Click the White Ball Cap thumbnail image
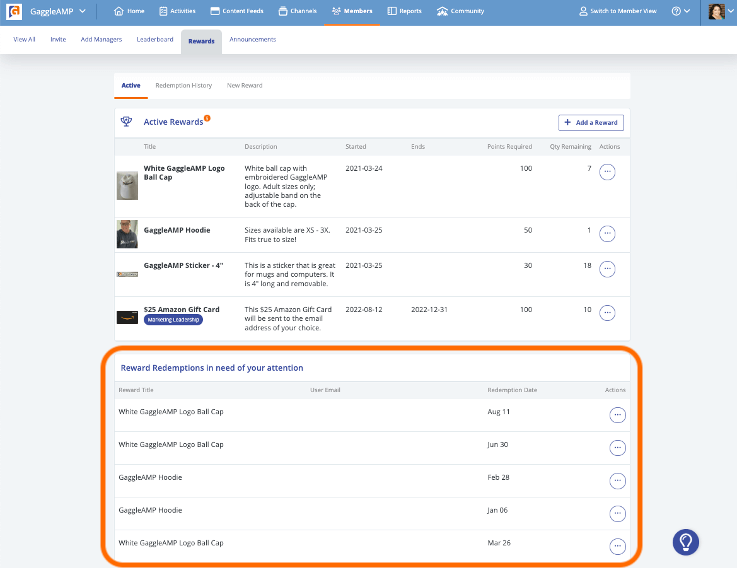The height and width of the screenshot is (568, 737). pos(127,186)
